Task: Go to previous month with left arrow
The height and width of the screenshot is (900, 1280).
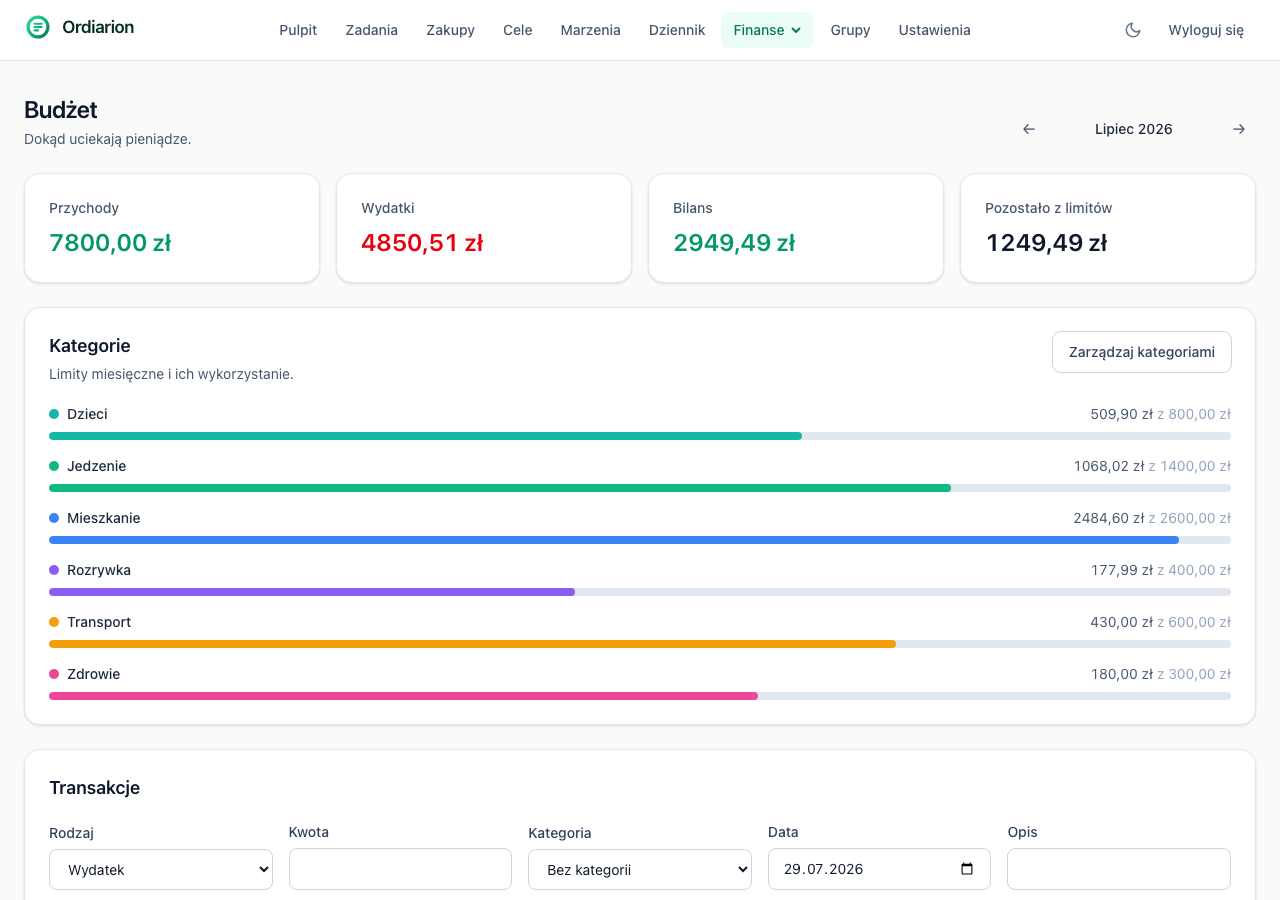Action: pos(1028,129)
